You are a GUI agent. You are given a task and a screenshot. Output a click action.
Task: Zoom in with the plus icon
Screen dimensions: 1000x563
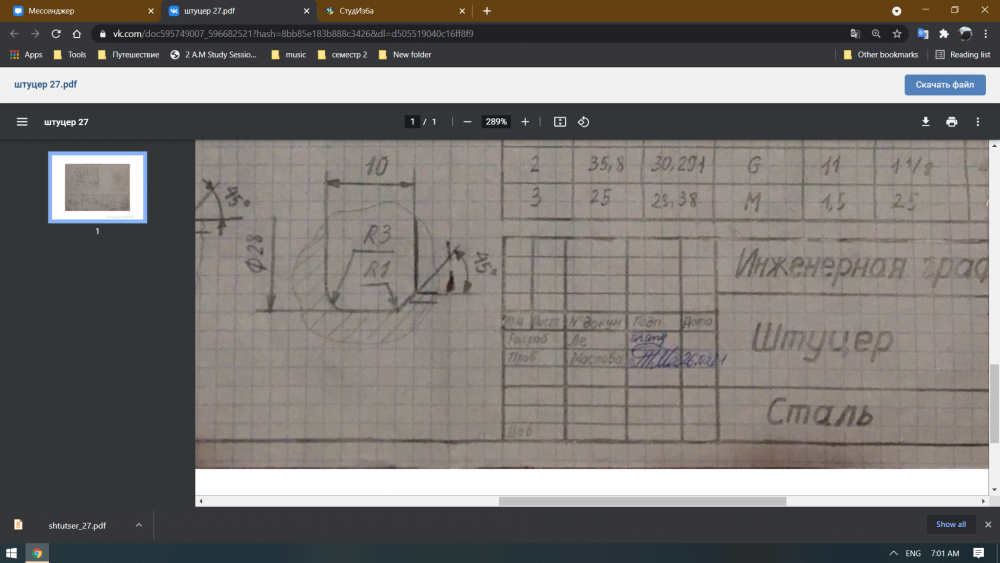(525, 122)
